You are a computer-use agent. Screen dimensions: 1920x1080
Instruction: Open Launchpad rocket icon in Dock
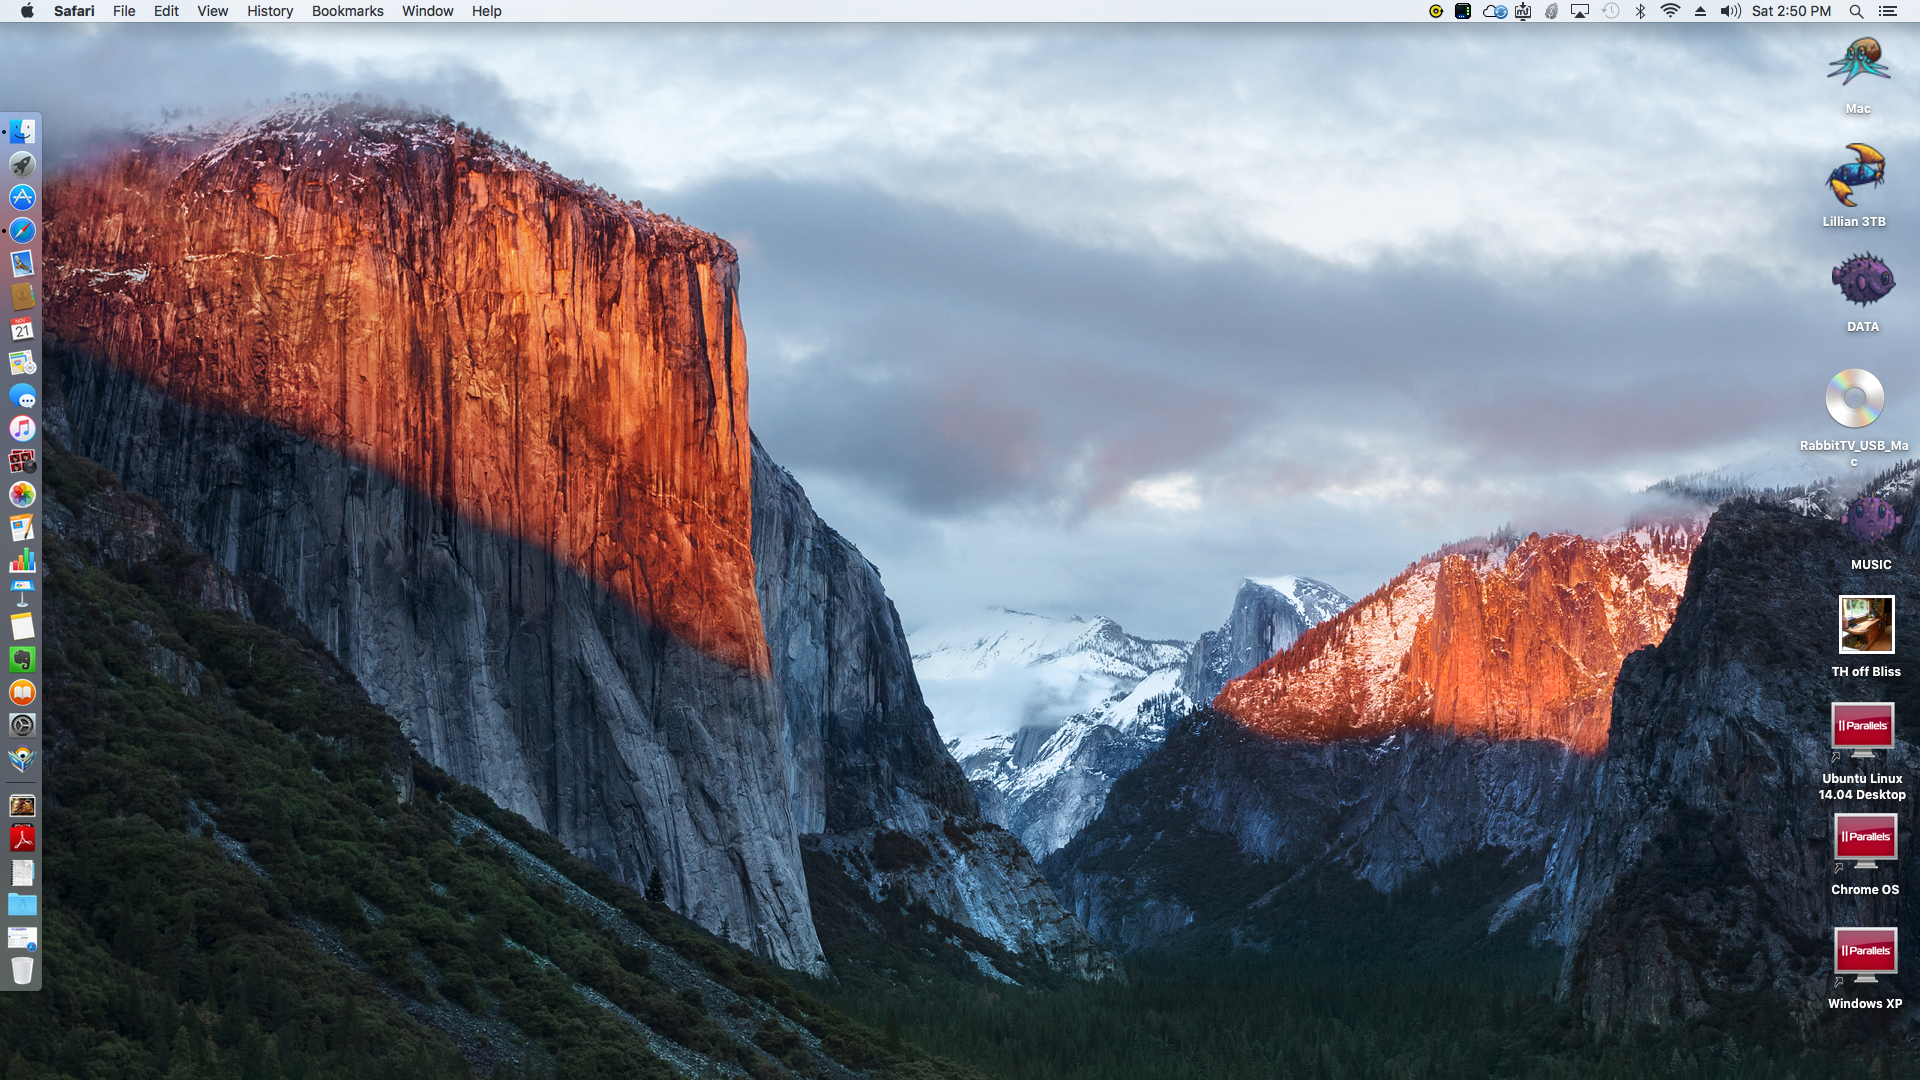pos(22,164)
